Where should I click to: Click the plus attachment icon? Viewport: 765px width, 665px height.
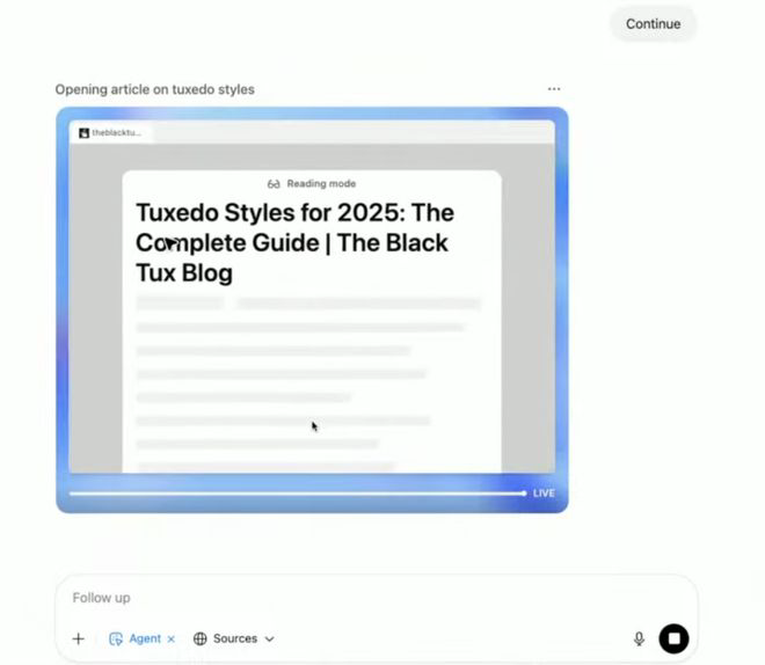click(79, 639)
